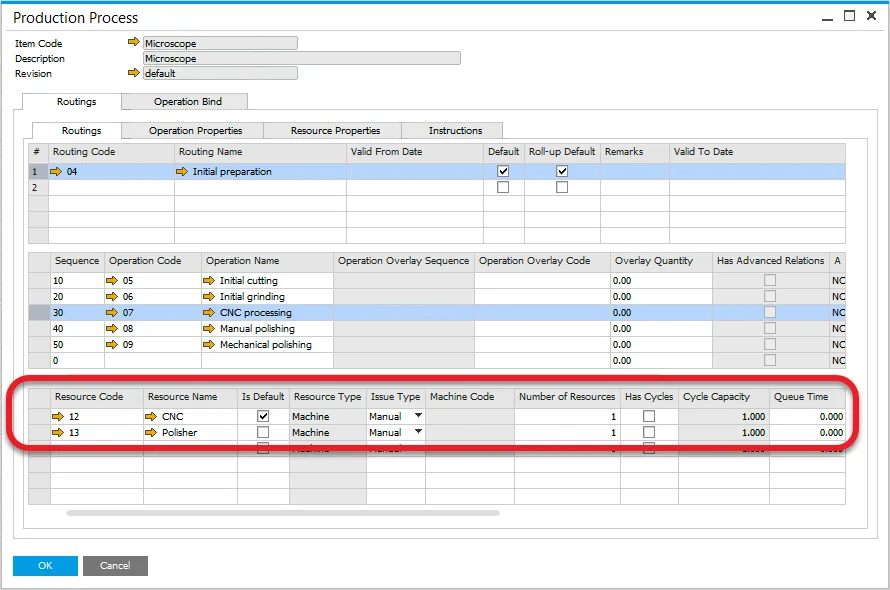Image resolution: width=890 pixels, height=590 pixels.
Task: Toggle Roll-up Default checkbox for routing 04
Action: click(x=562, y=172)
